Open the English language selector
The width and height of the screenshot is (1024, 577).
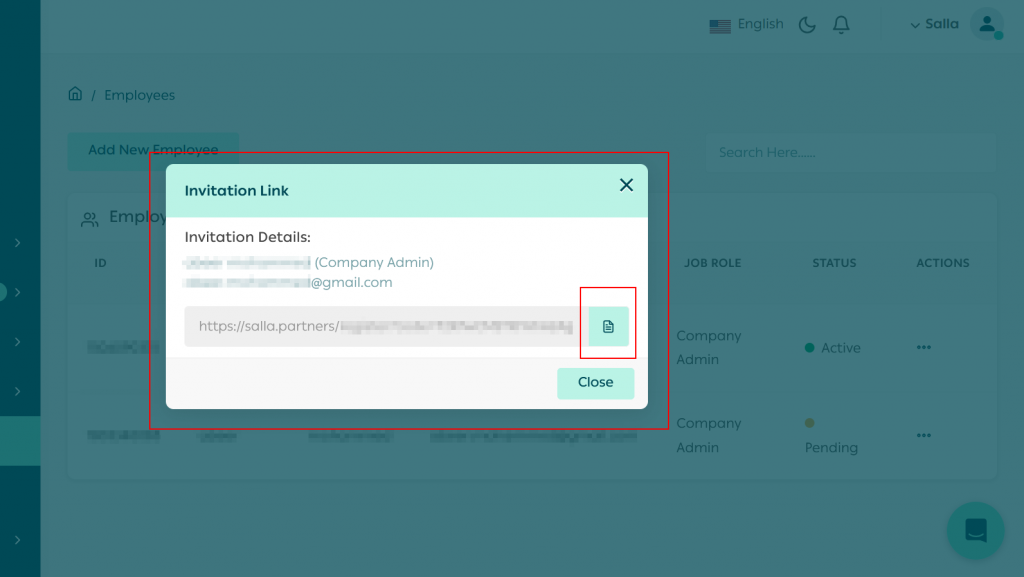[746, 25]
